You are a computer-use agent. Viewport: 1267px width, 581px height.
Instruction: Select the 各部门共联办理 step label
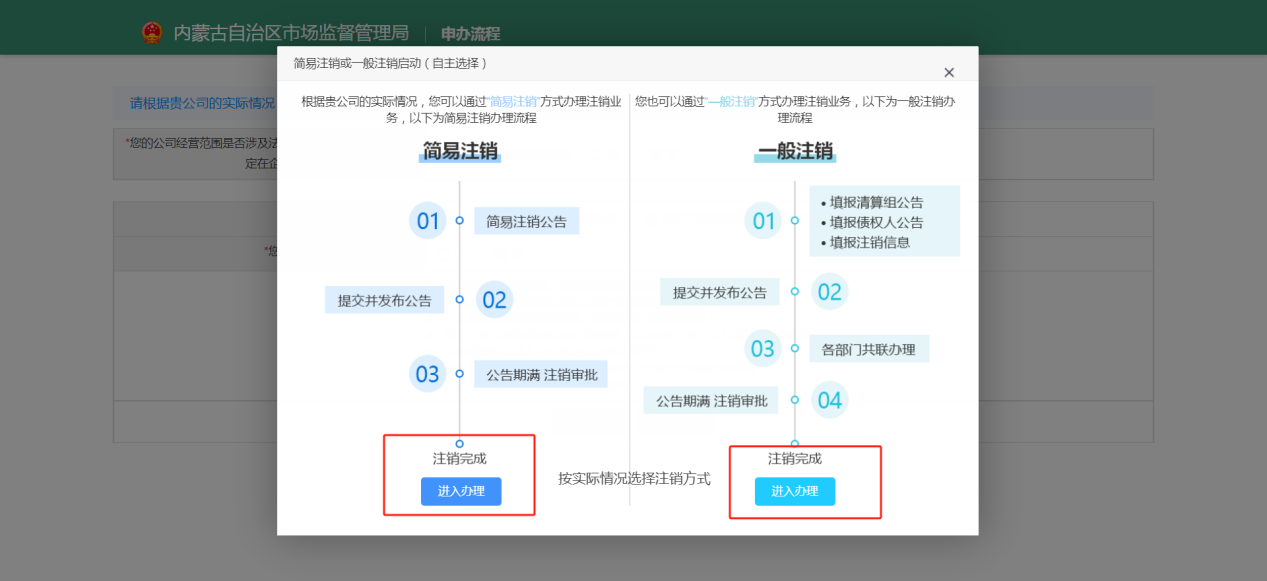coord(868,349)
